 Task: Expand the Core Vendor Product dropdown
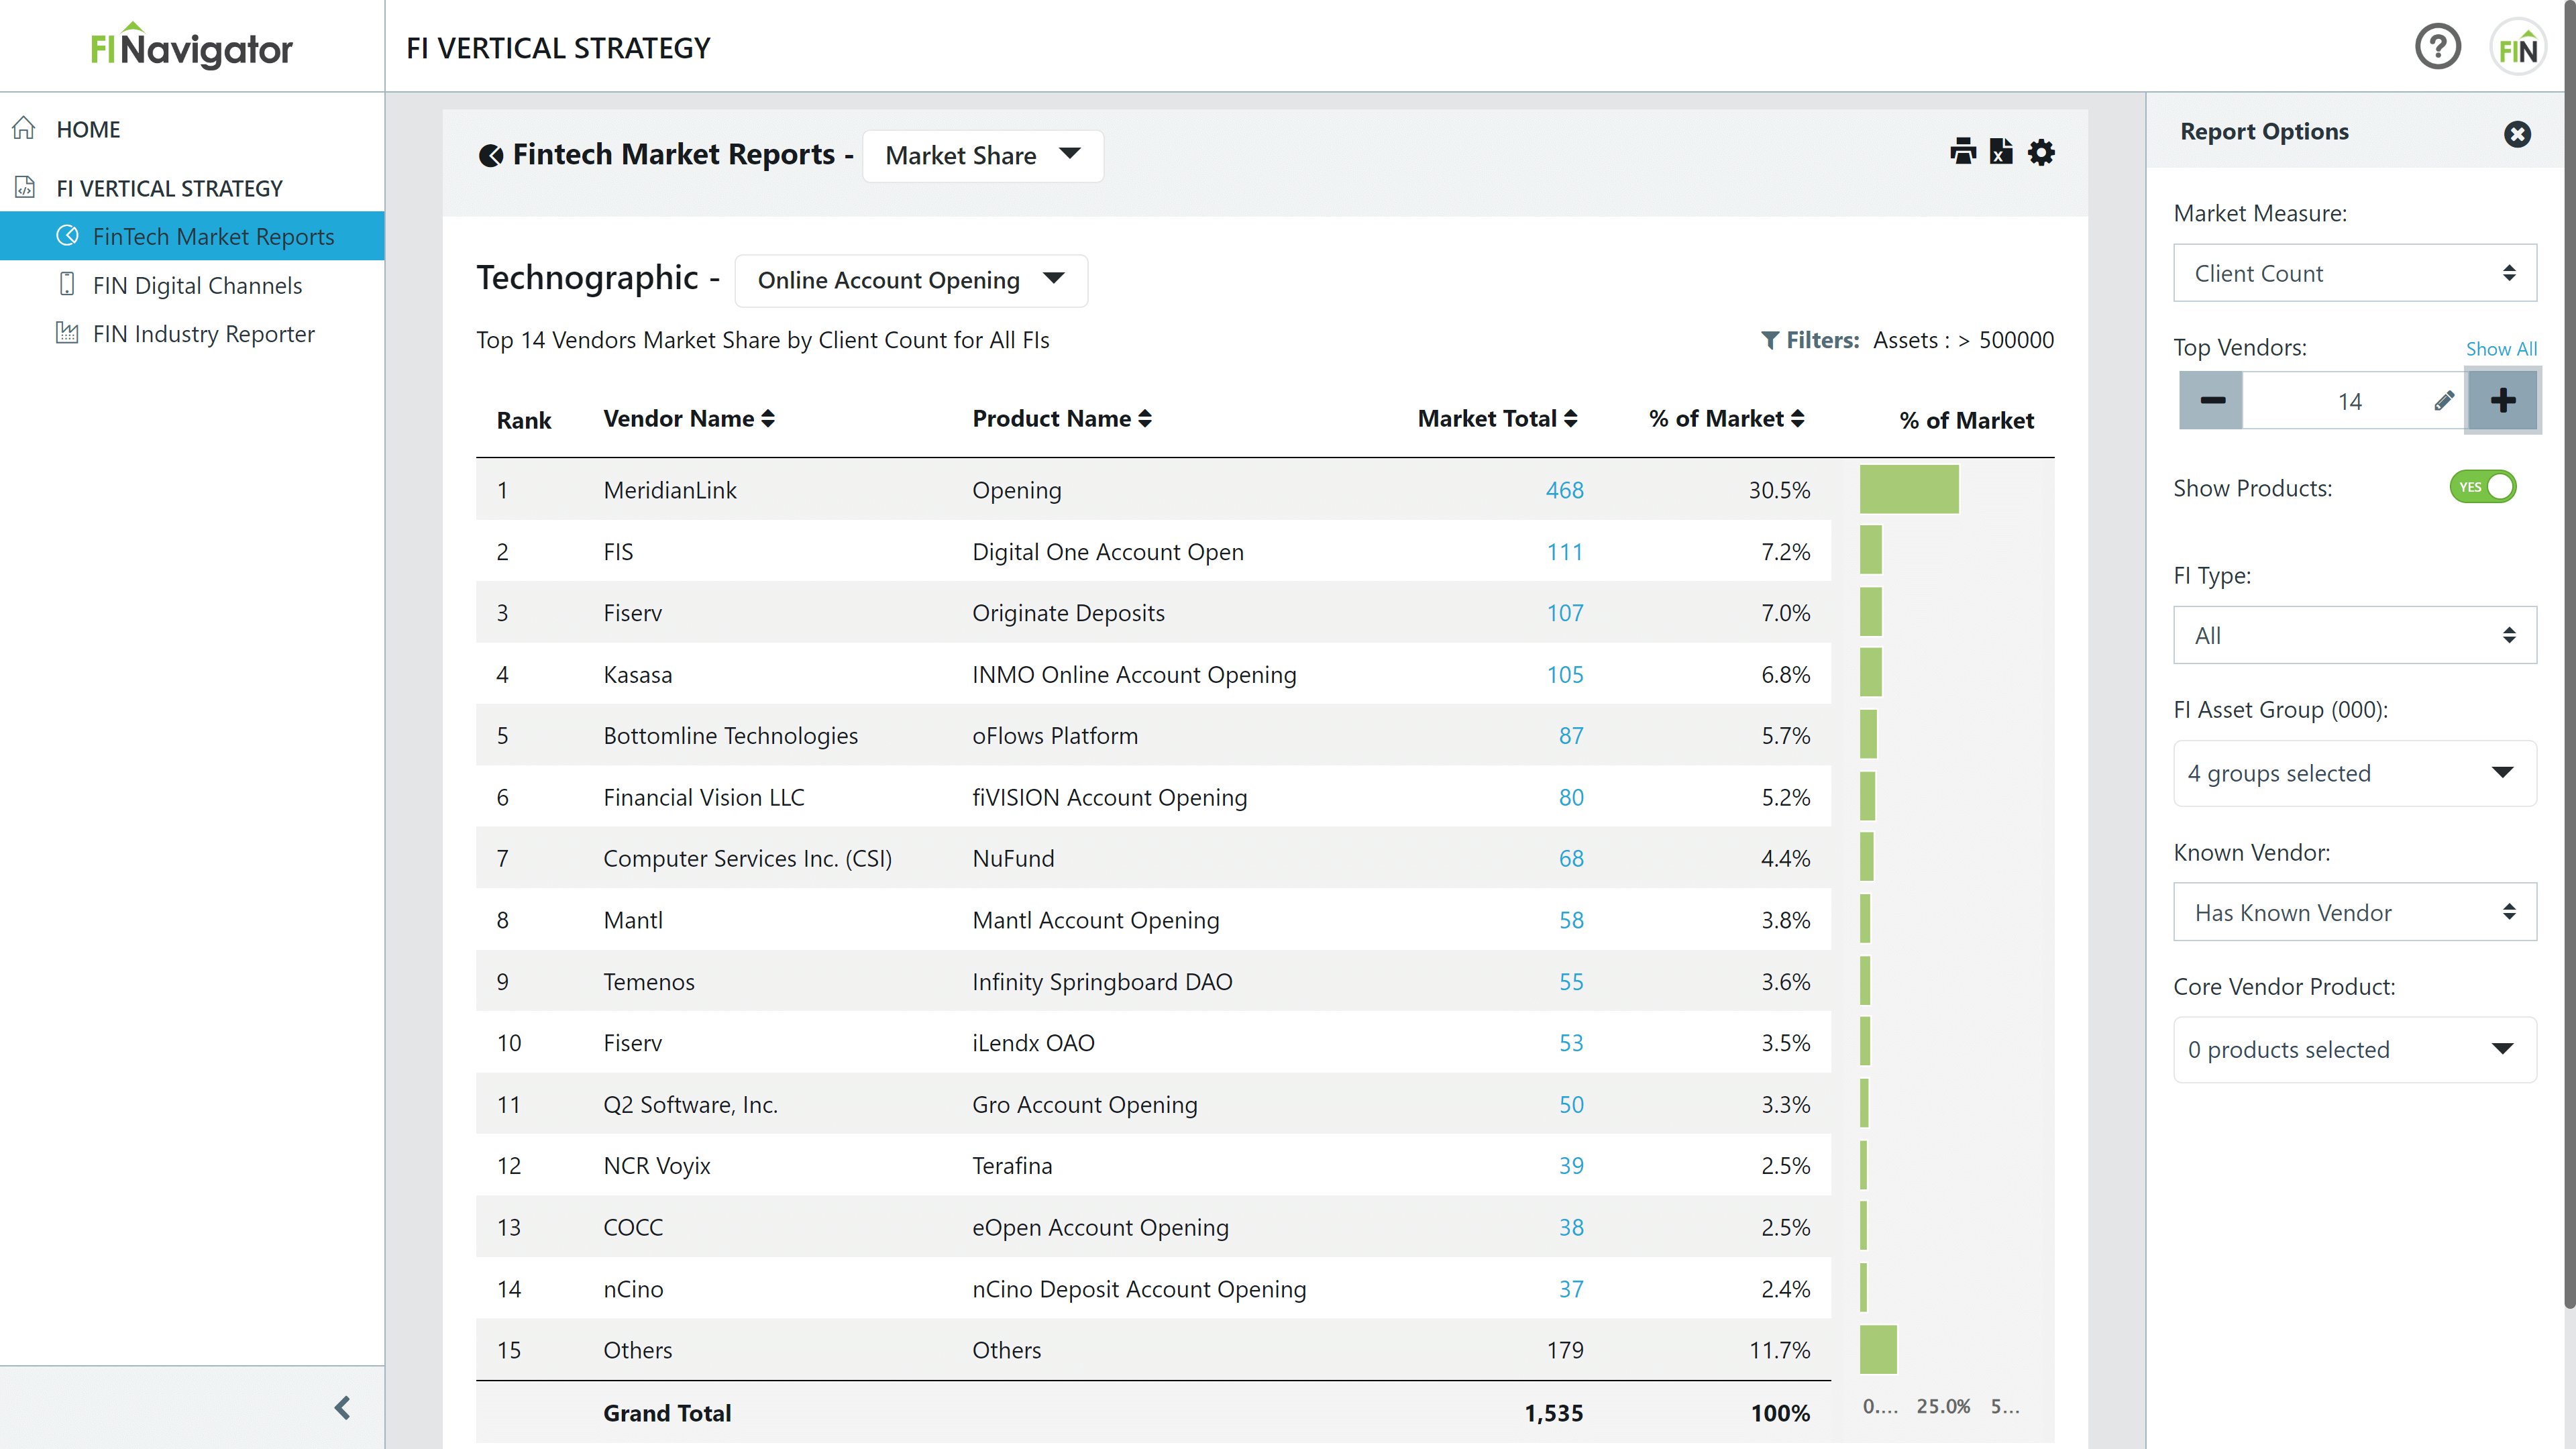pyautogui.click(x=2355, y=1049)
